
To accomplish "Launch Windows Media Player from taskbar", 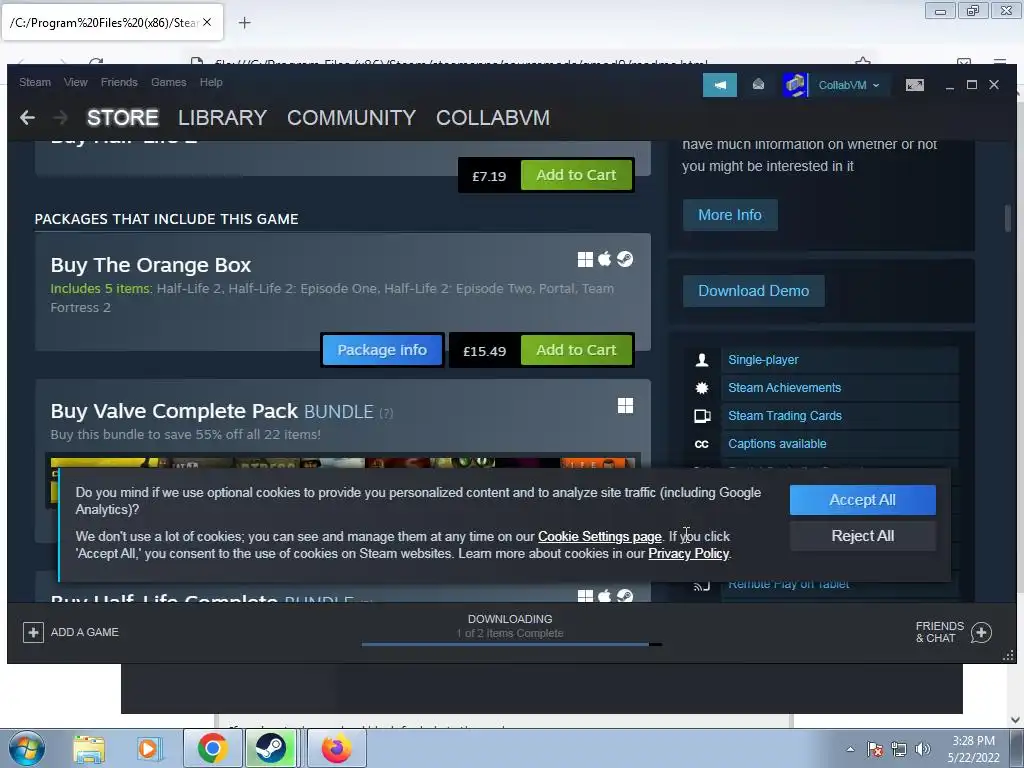I will point(148,748).
